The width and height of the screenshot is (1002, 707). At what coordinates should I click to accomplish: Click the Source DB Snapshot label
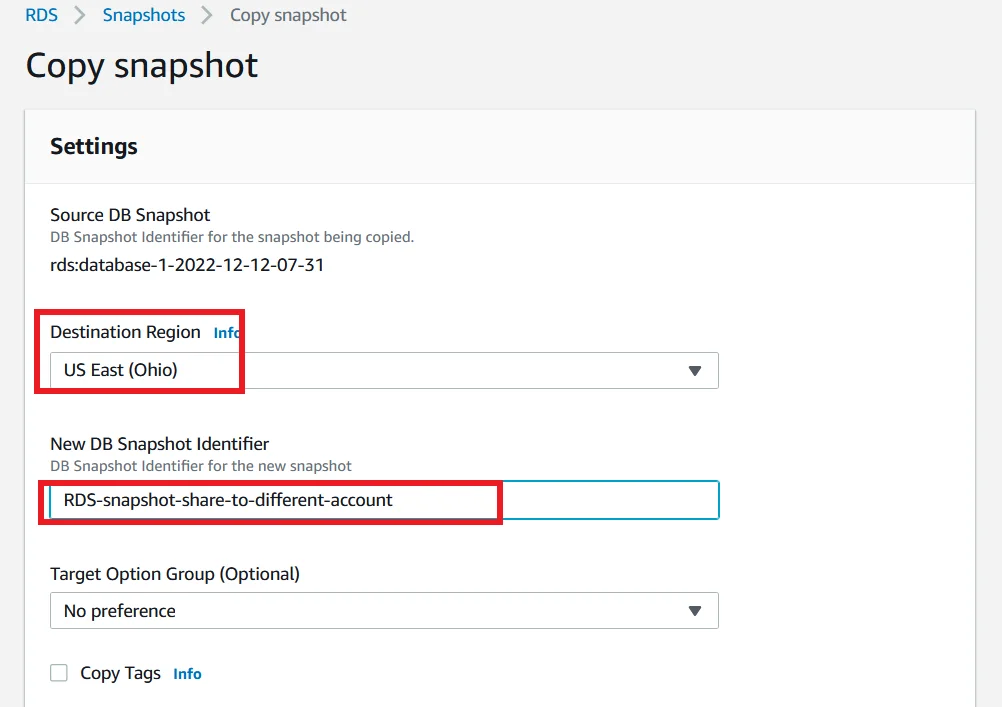tap(130, 215)
